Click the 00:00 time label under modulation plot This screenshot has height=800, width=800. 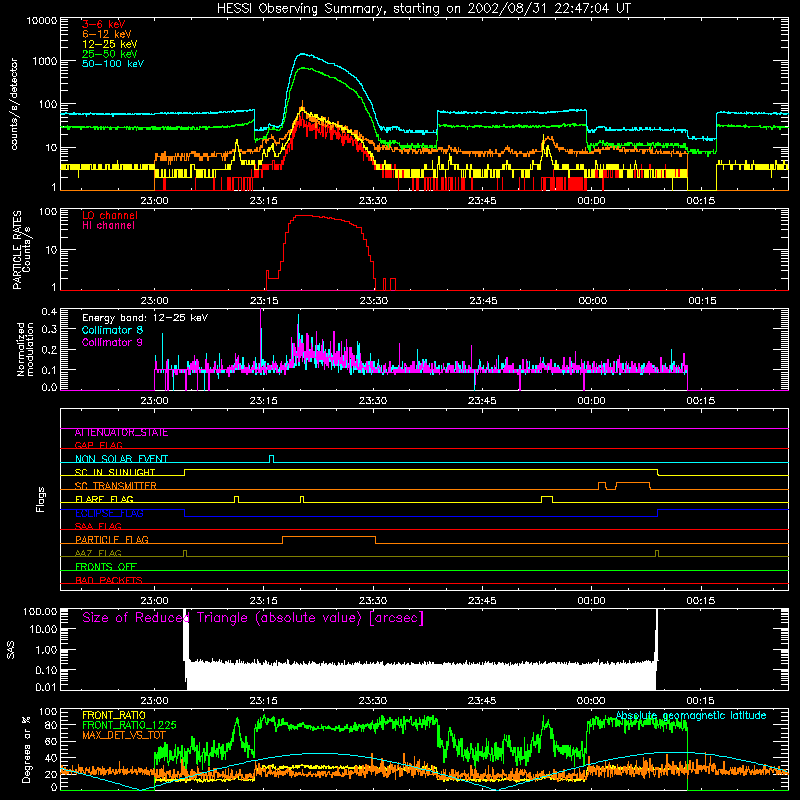591,401
